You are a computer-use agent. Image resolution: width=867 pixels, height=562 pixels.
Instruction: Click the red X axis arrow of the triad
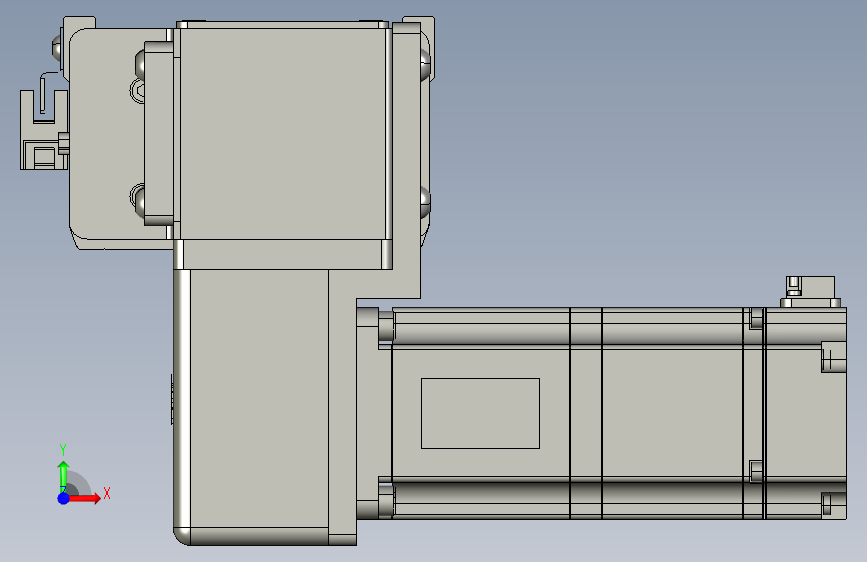point(84,498)
